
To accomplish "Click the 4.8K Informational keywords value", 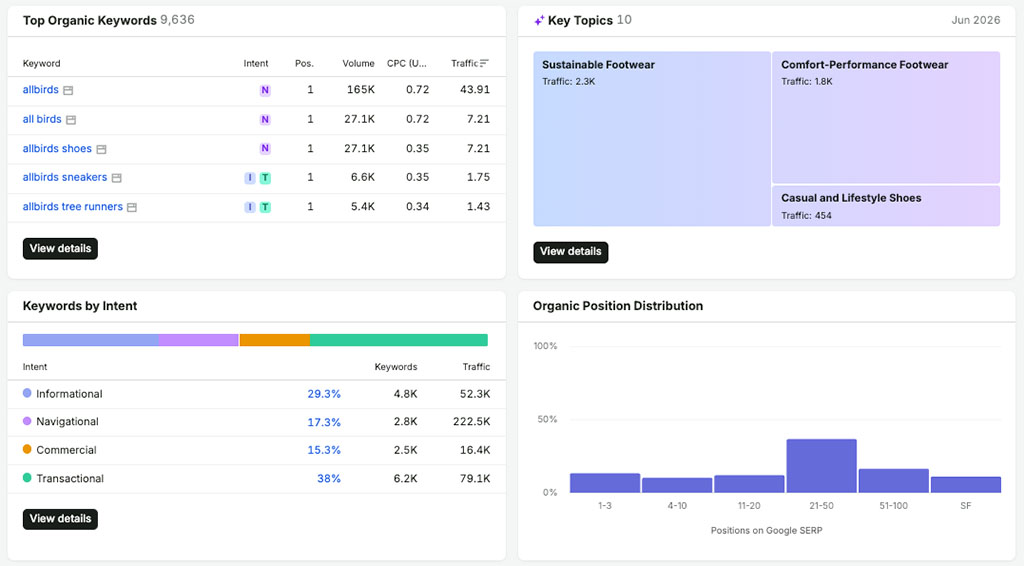I will pos(406,394).
